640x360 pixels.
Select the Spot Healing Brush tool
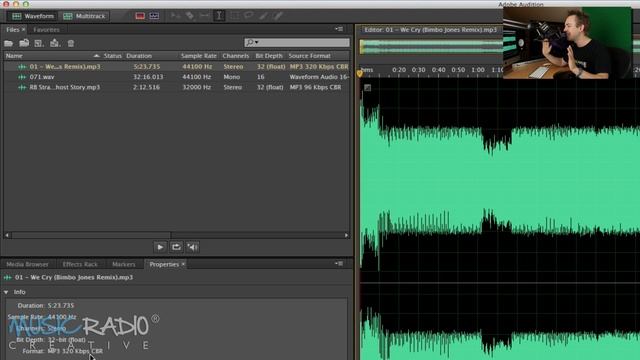pos(278,16)
